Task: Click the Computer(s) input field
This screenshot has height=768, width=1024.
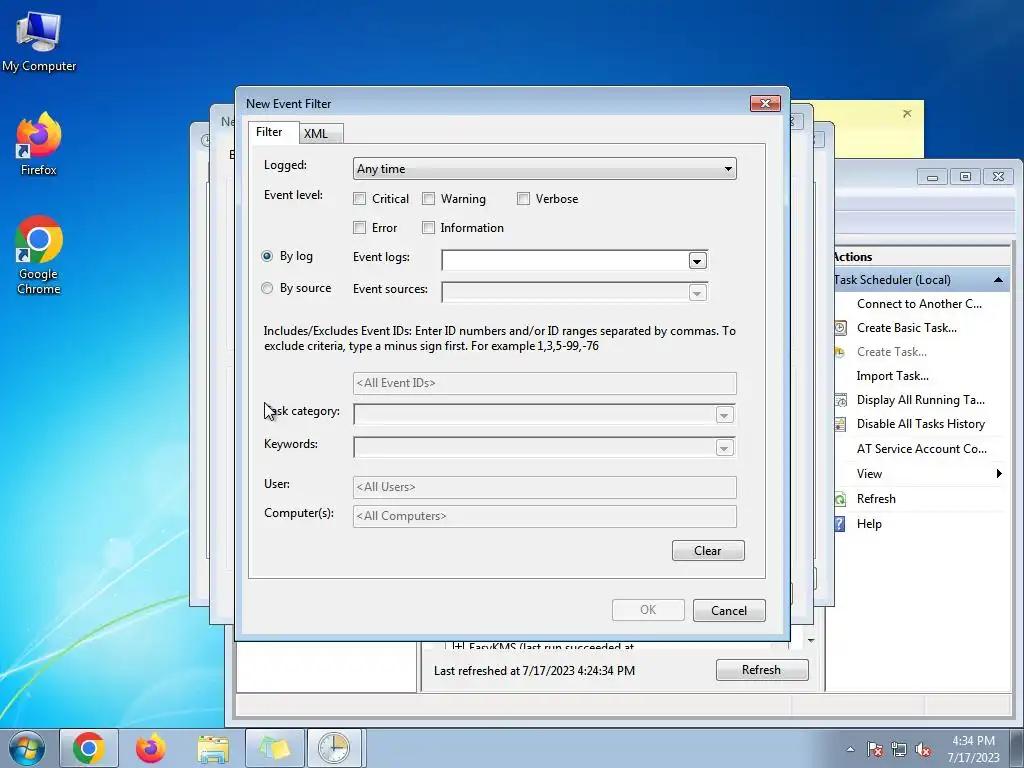Action: [x=545, y=516]
